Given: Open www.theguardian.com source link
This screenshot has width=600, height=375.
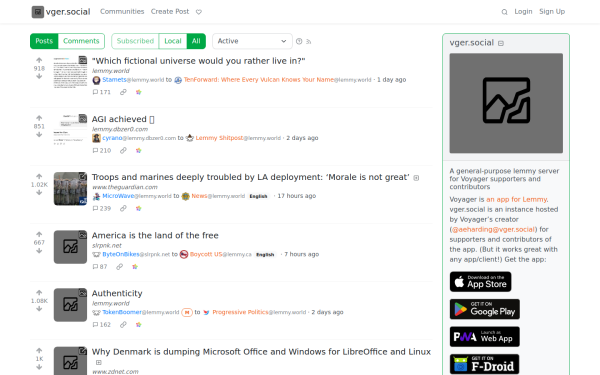Looking at the screenshot, I should [125, 187].
